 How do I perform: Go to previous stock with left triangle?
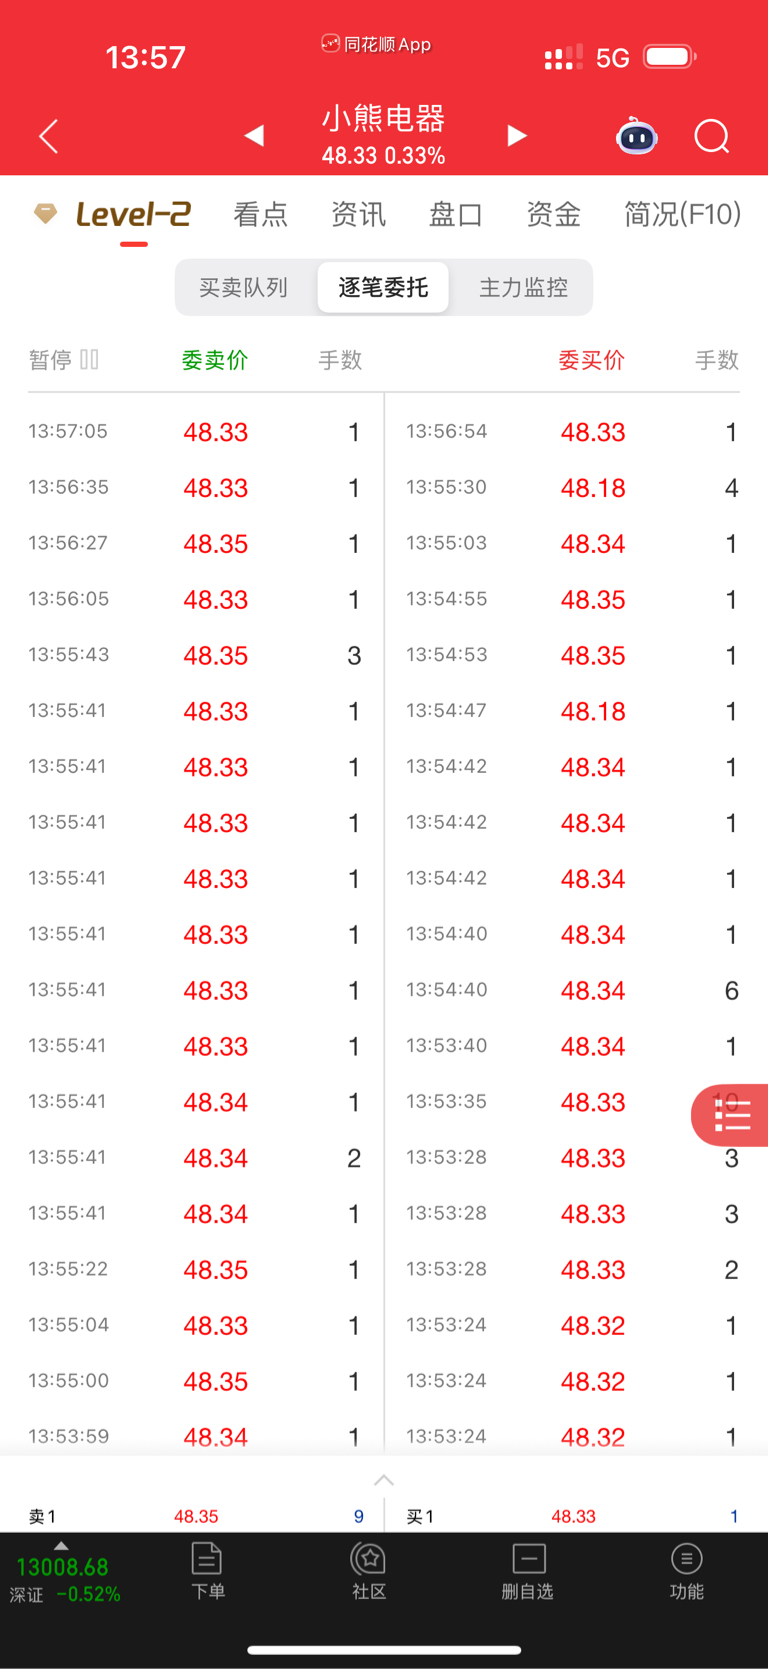point(254,135)
